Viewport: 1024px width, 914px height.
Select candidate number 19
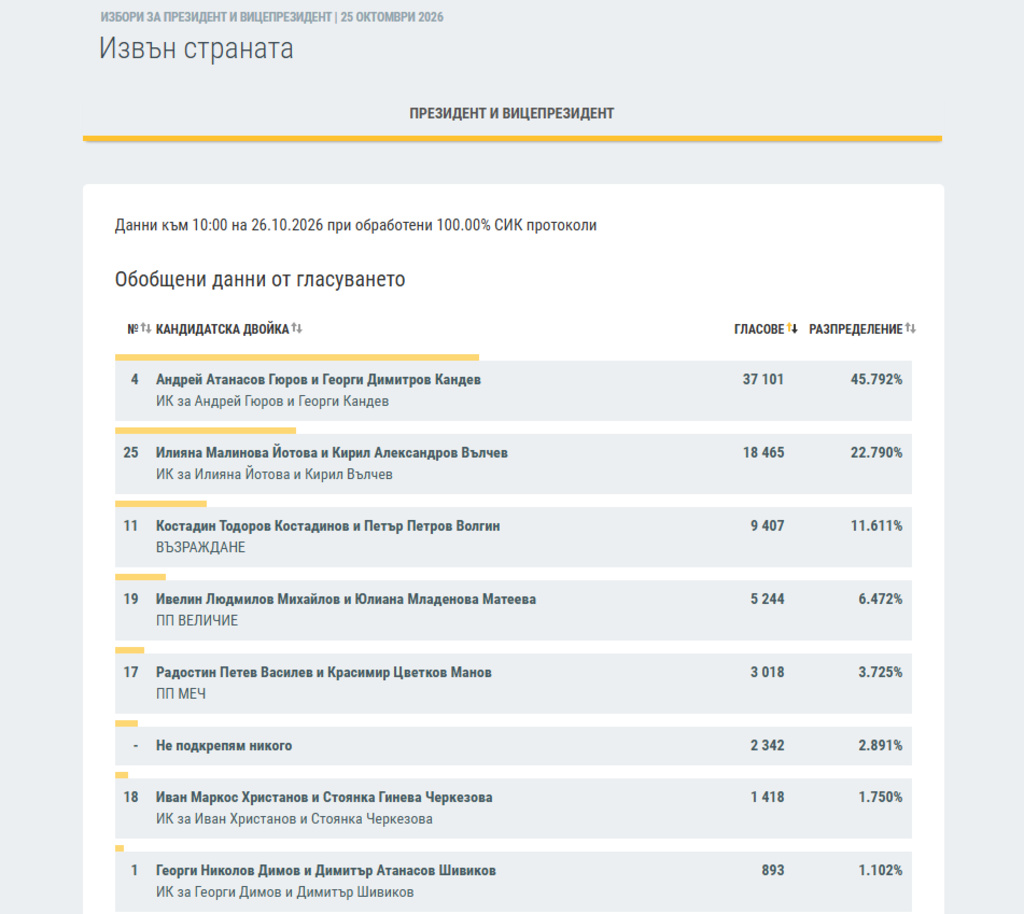pos(131,599)
